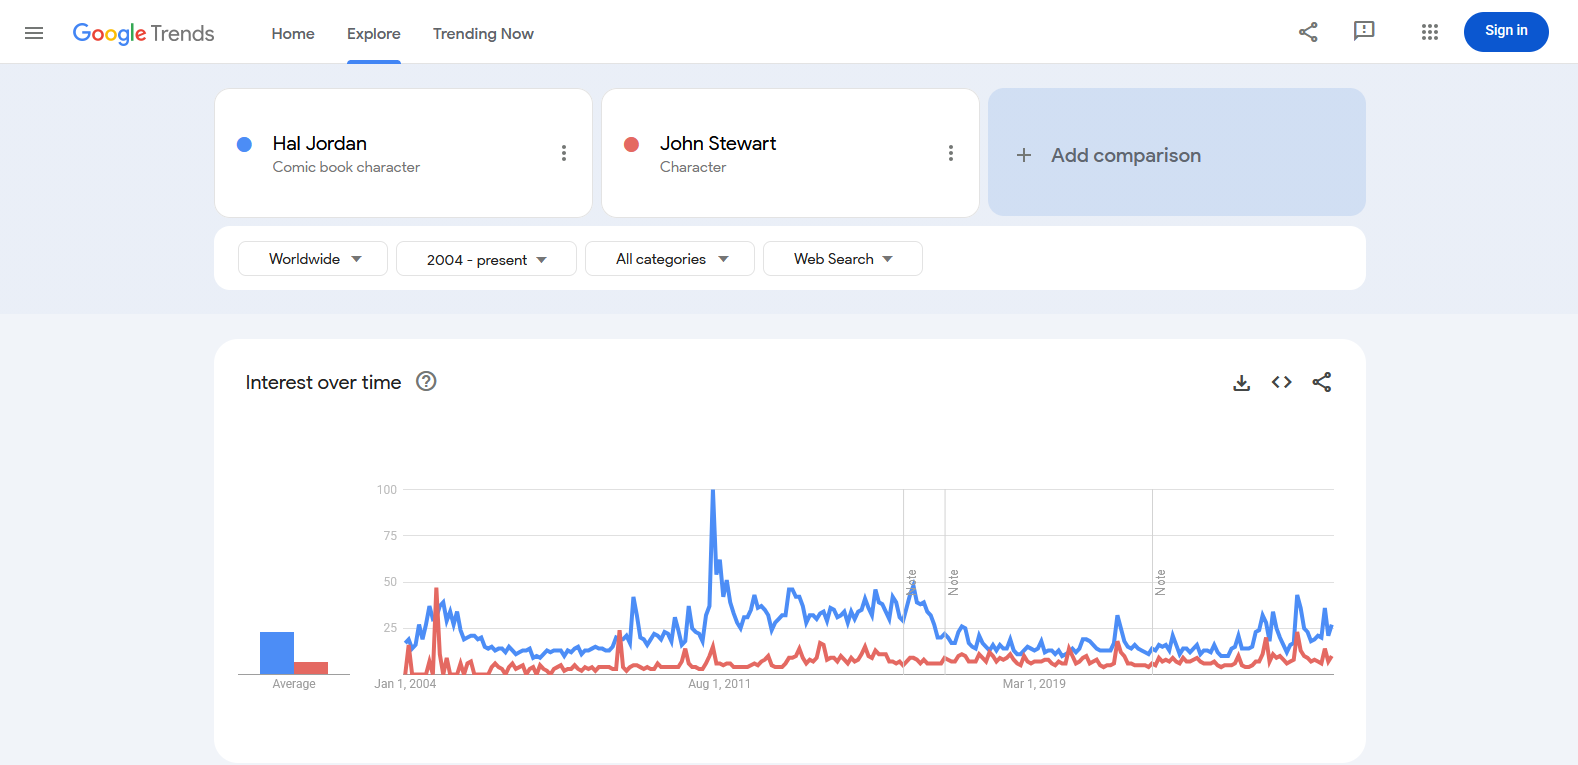Screen dimensions: 1578x765
Task: Click the share icon in header
Action: pyautogui.click(x=1308, y=32)
